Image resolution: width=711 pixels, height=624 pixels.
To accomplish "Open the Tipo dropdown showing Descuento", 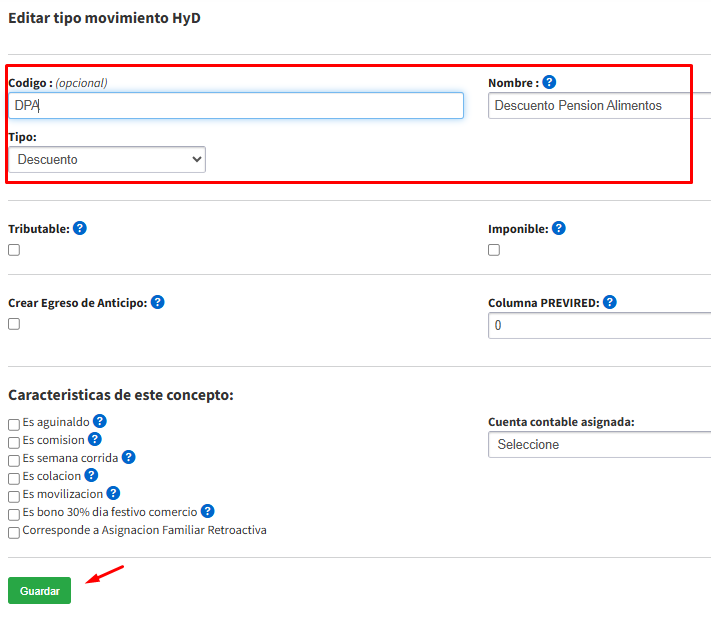I will click(107, 159).
